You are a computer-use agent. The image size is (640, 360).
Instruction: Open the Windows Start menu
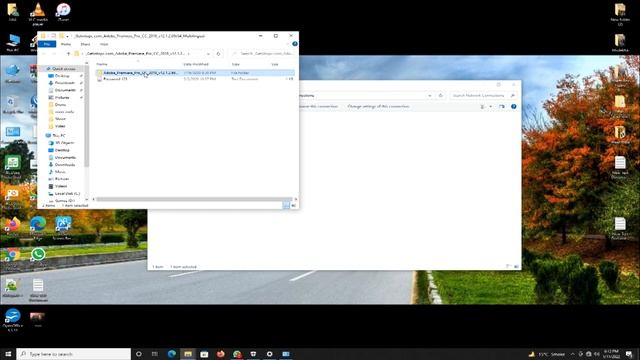(x=8, y=354)
